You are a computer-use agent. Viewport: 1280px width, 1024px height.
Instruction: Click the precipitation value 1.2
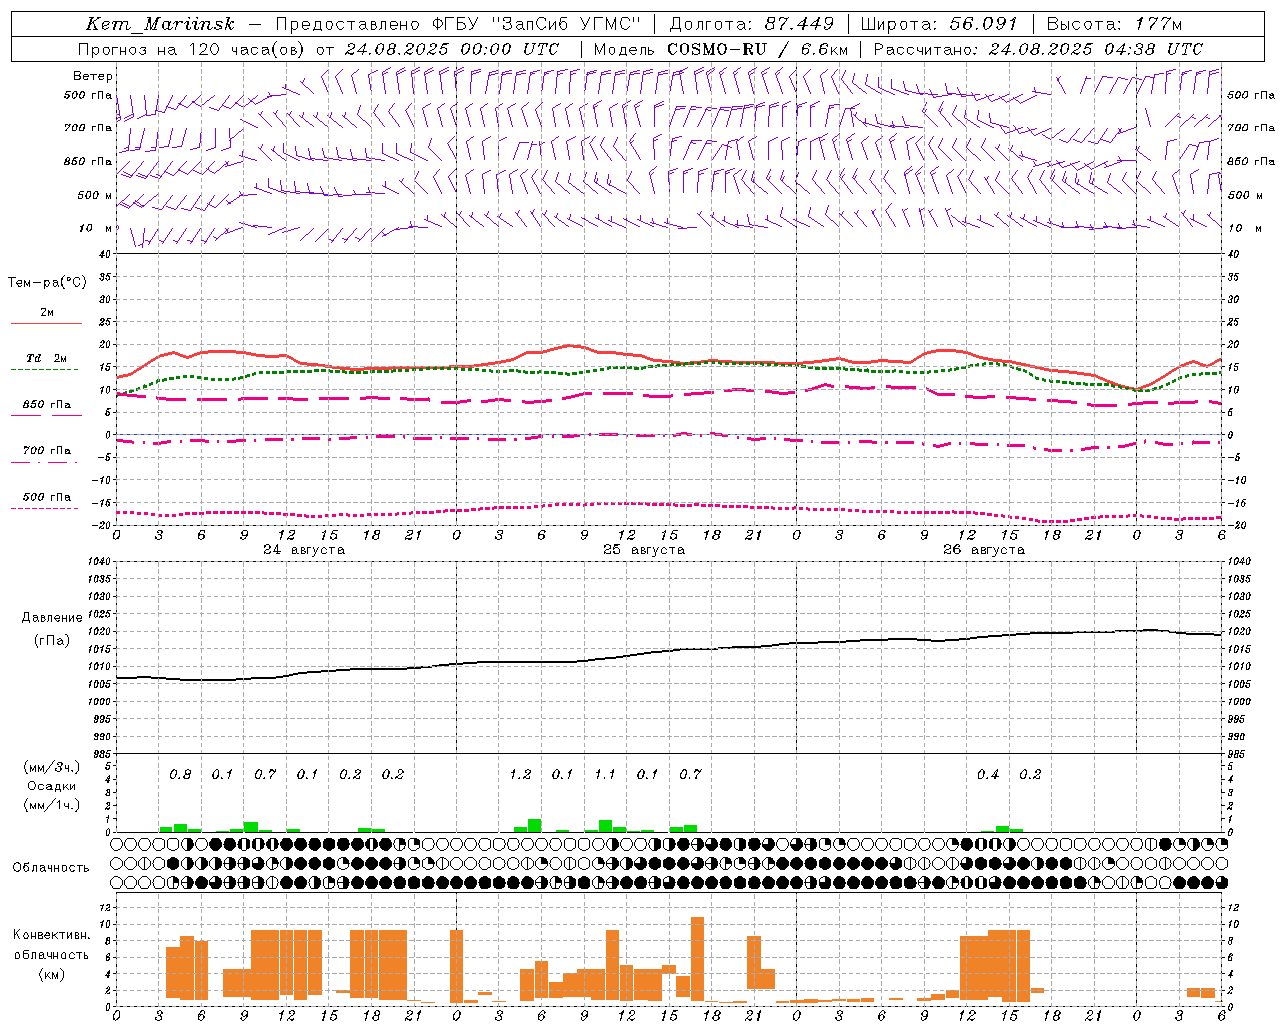pos(520,774)
